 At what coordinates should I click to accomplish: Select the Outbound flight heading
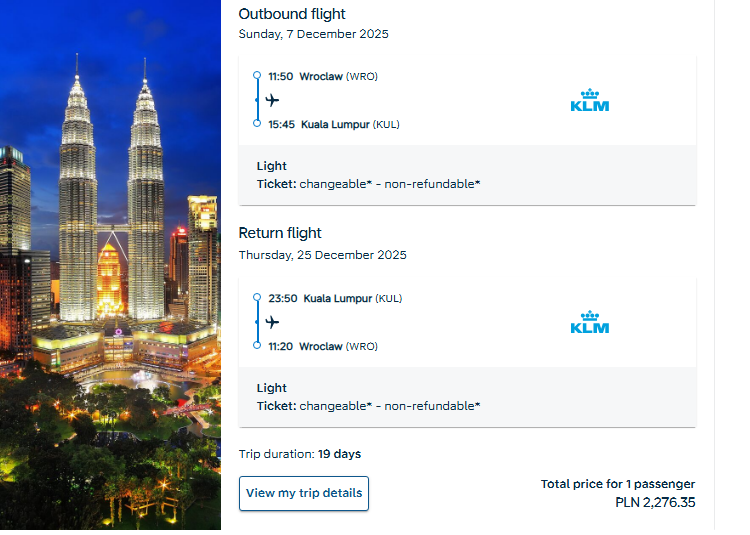(x=292, y=14)
